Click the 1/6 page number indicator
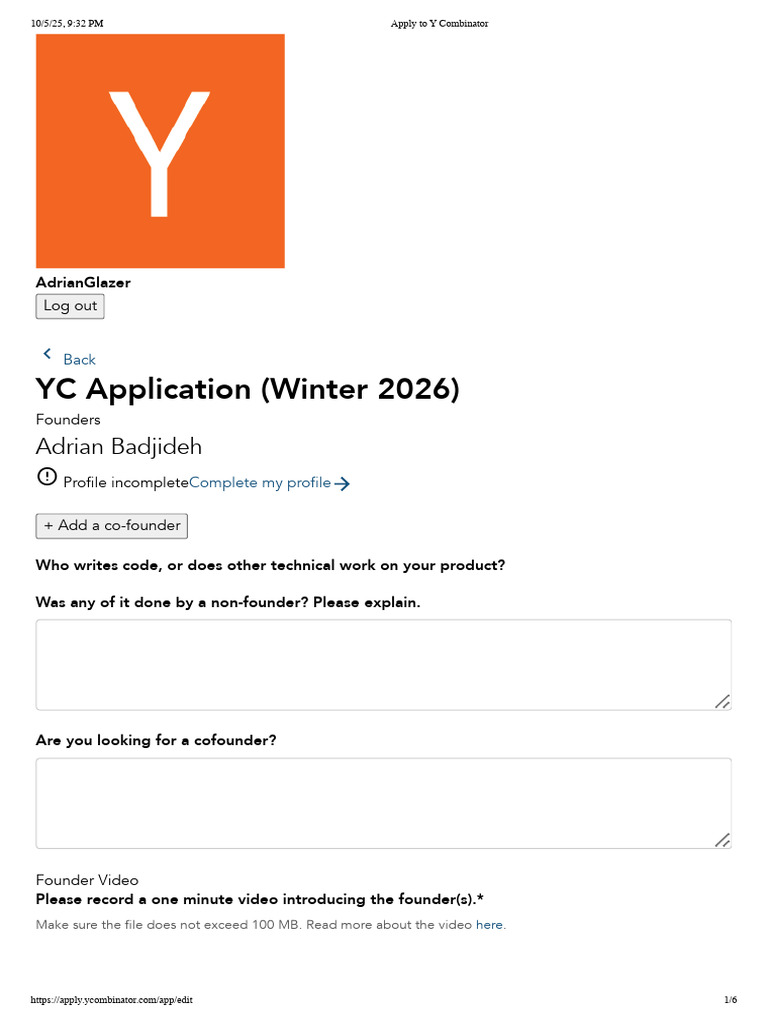This screenshot has width=768, height=1024. tap(730, 1000)
